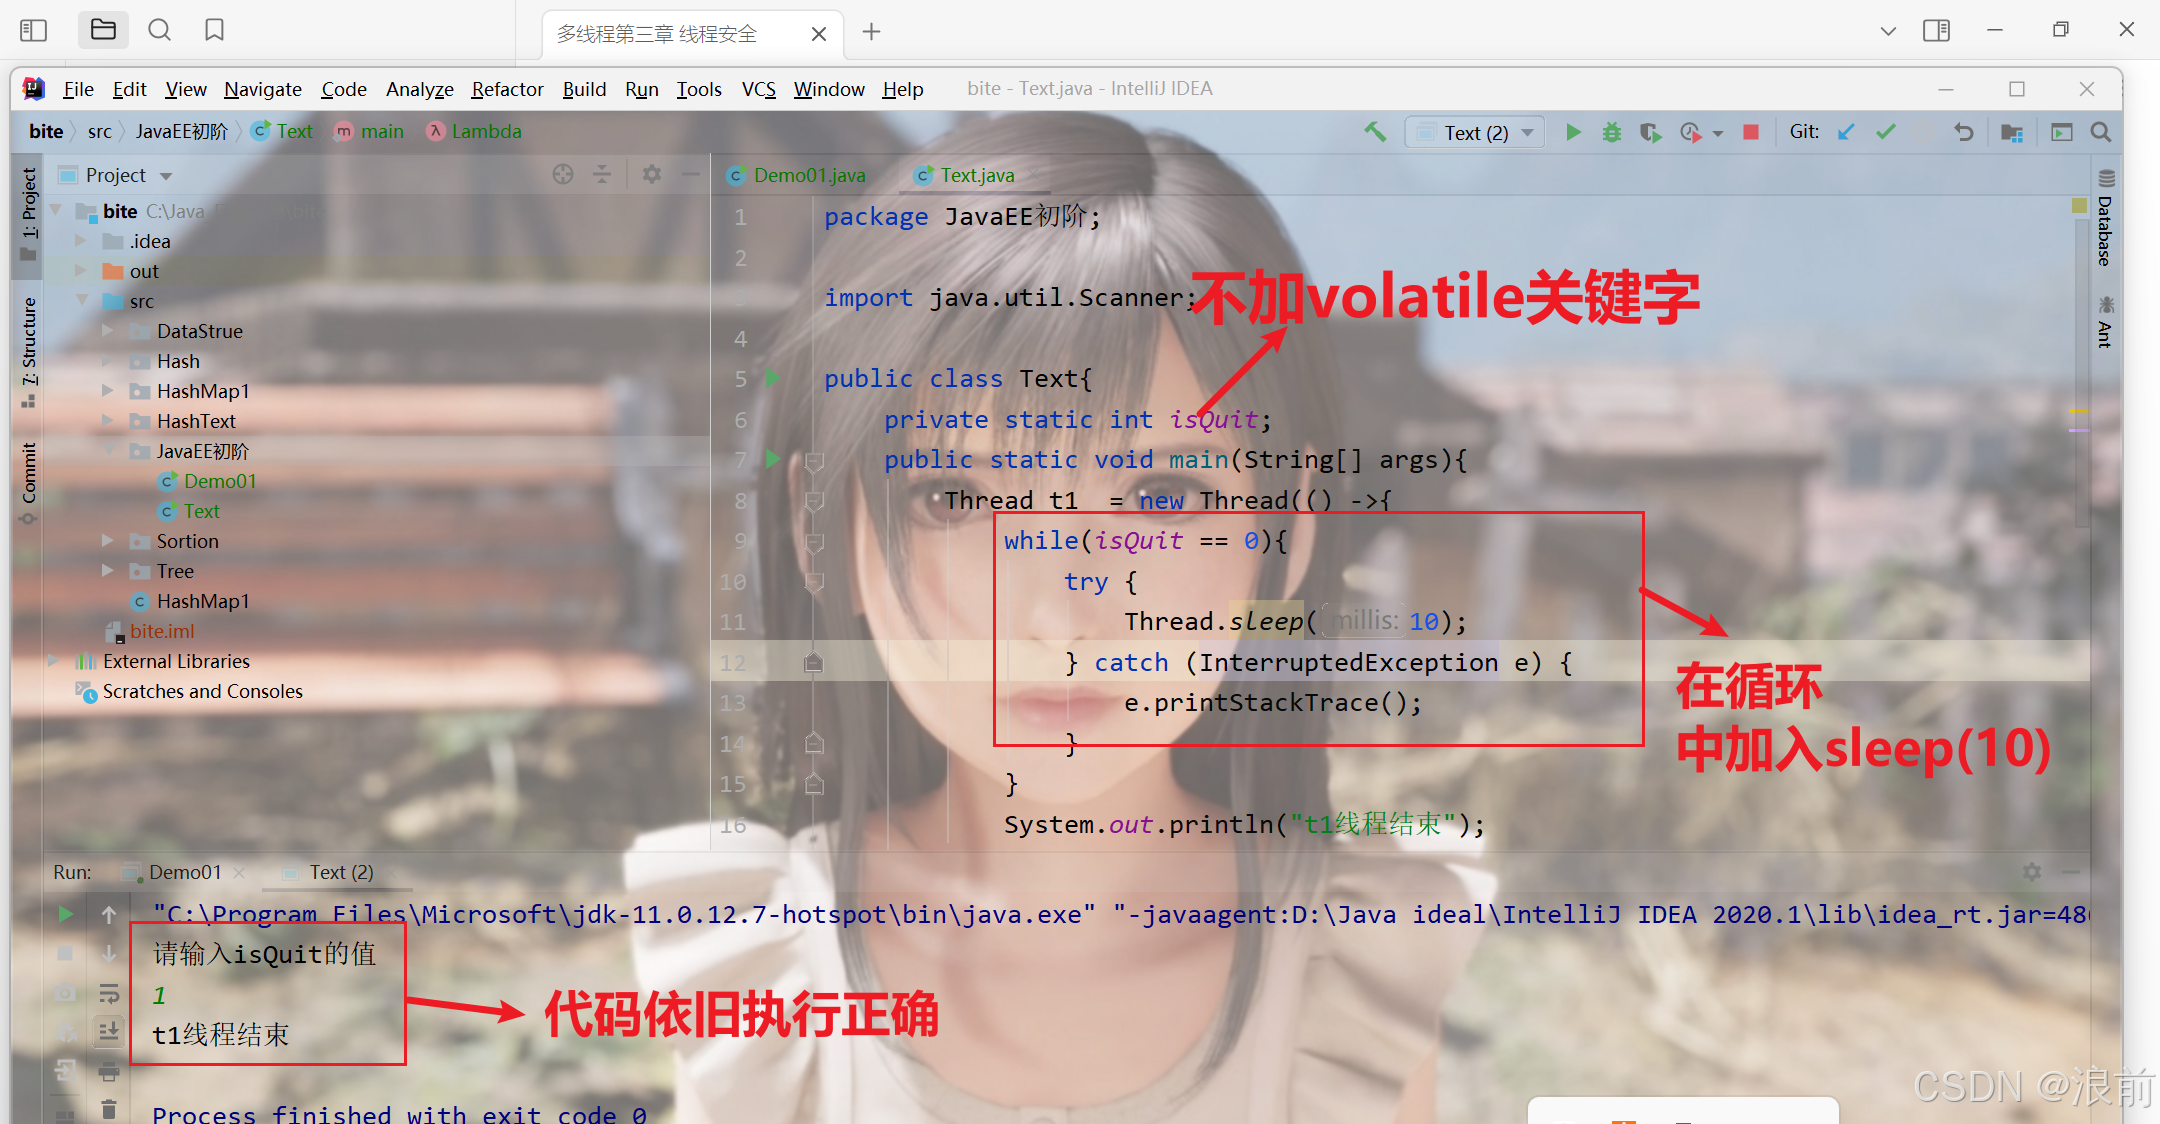Expand the External Libraries node
This screenshot has height=1124, width=2160.
pos(53,661)
